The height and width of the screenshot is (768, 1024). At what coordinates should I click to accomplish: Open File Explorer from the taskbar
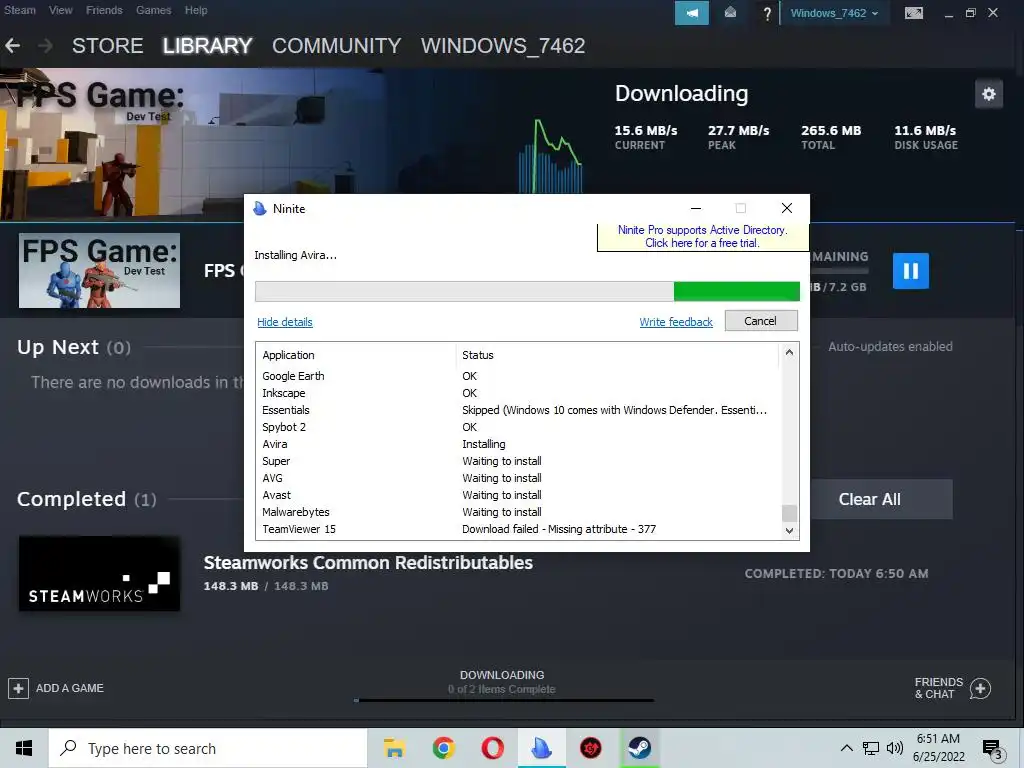coord(394,748)
